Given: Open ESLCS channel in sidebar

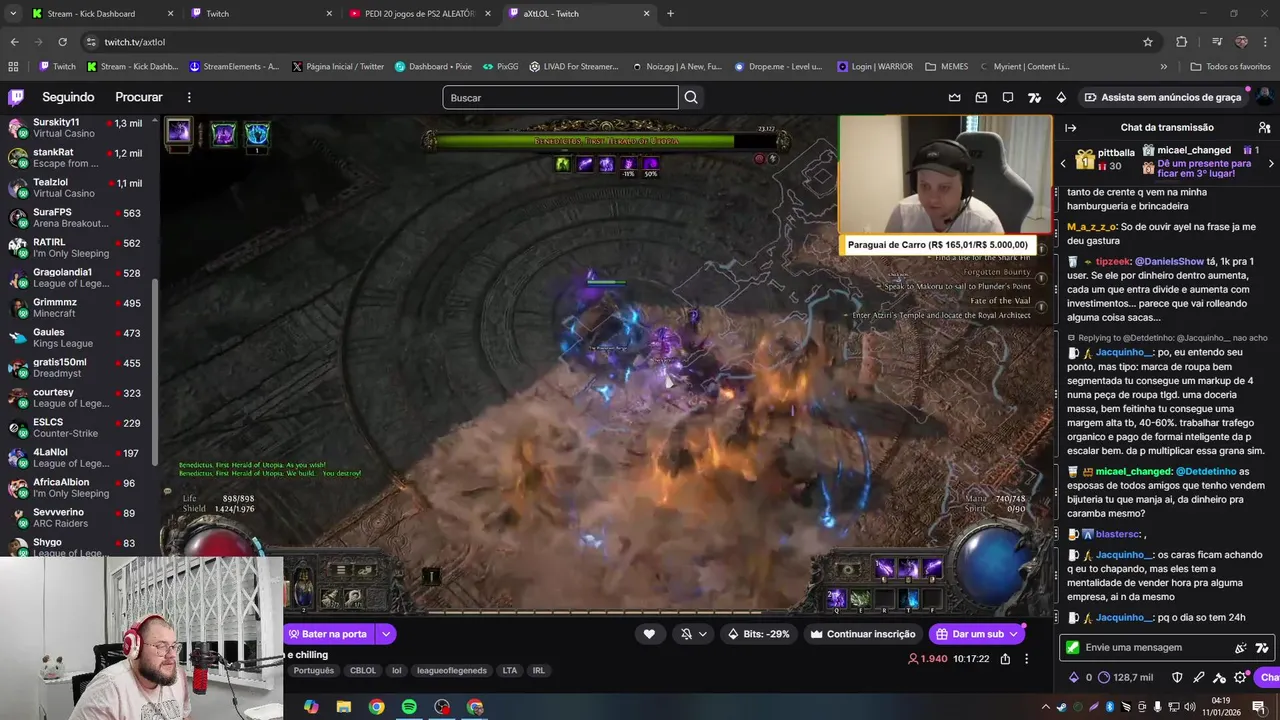Looking at the screenshot, I should pos(78,428).
